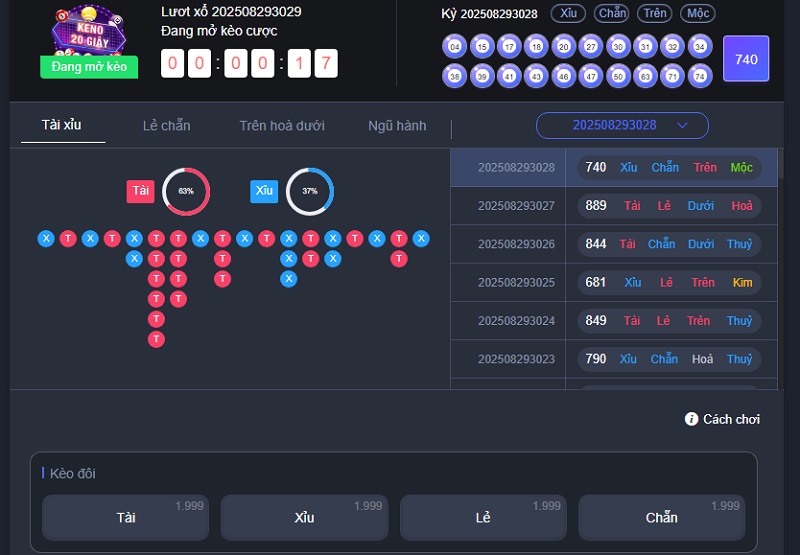Click the Tài 63% donut chart

point(186,191)
